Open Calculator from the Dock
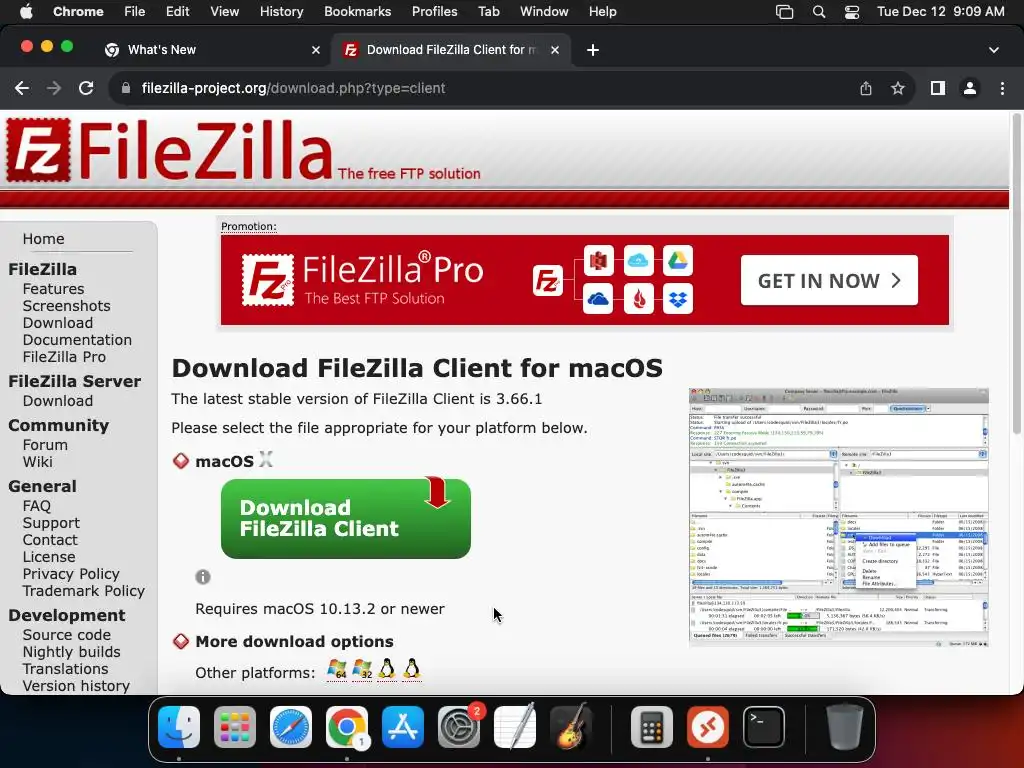Viewport: 1024px width, 768px height. [652, 727]
